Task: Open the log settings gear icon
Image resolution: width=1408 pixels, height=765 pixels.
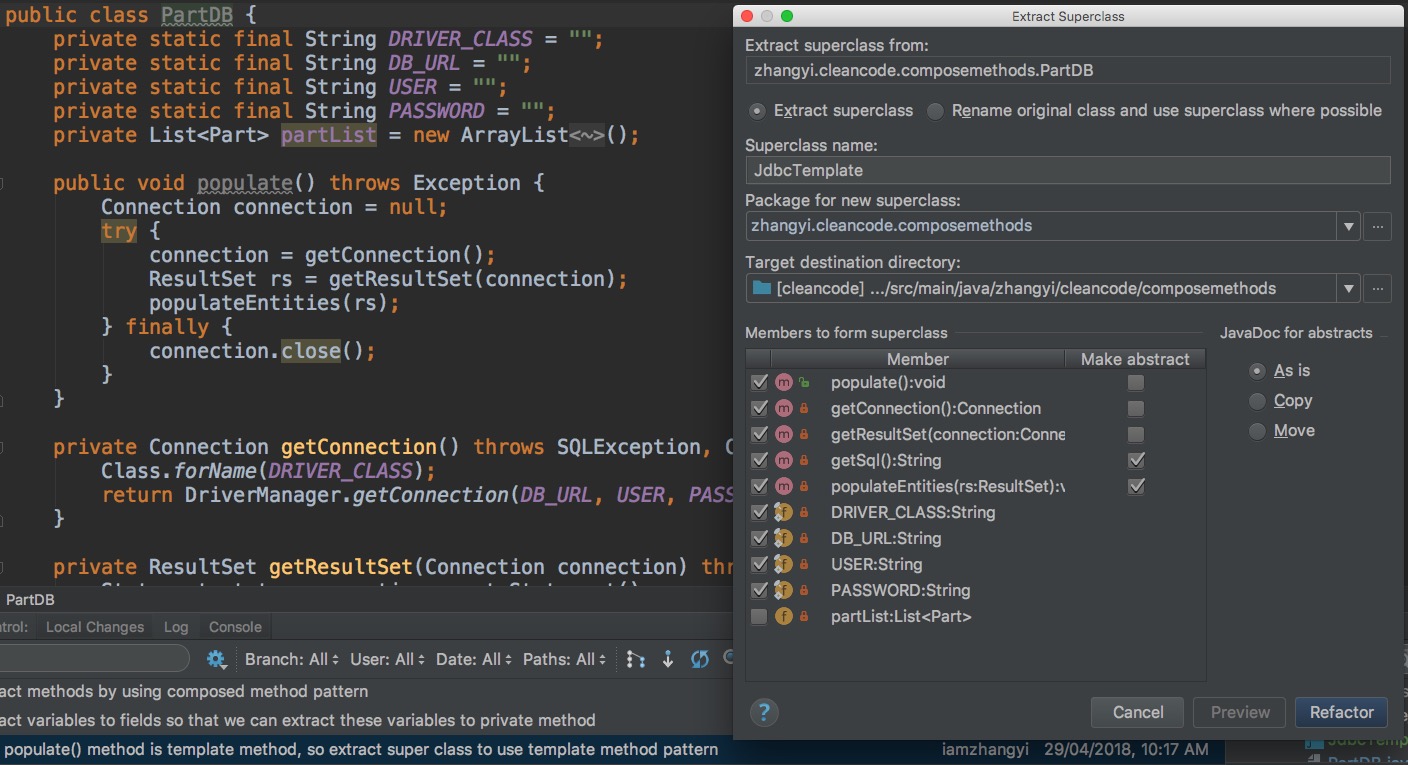Action: click(216, 659)
